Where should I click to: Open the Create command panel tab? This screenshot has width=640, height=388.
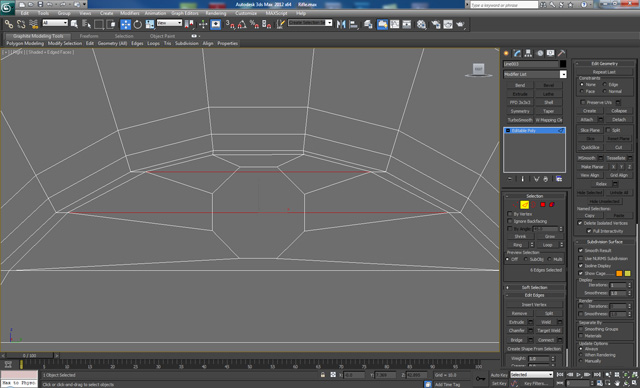pos(507,53)
